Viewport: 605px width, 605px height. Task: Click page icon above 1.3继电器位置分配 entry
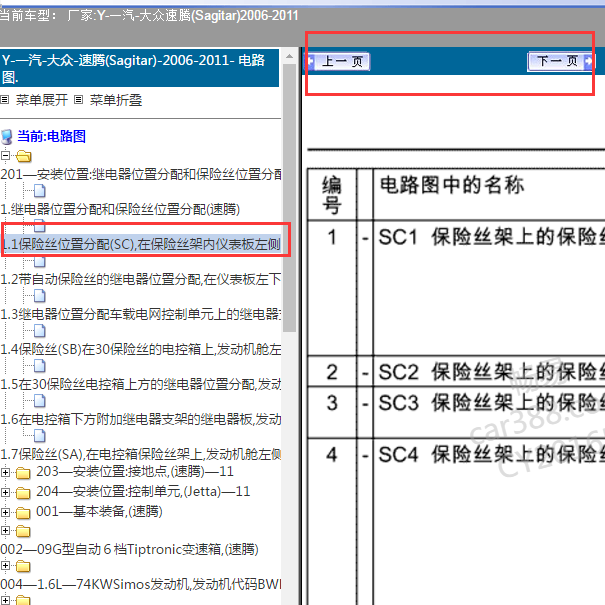(39, 296)
